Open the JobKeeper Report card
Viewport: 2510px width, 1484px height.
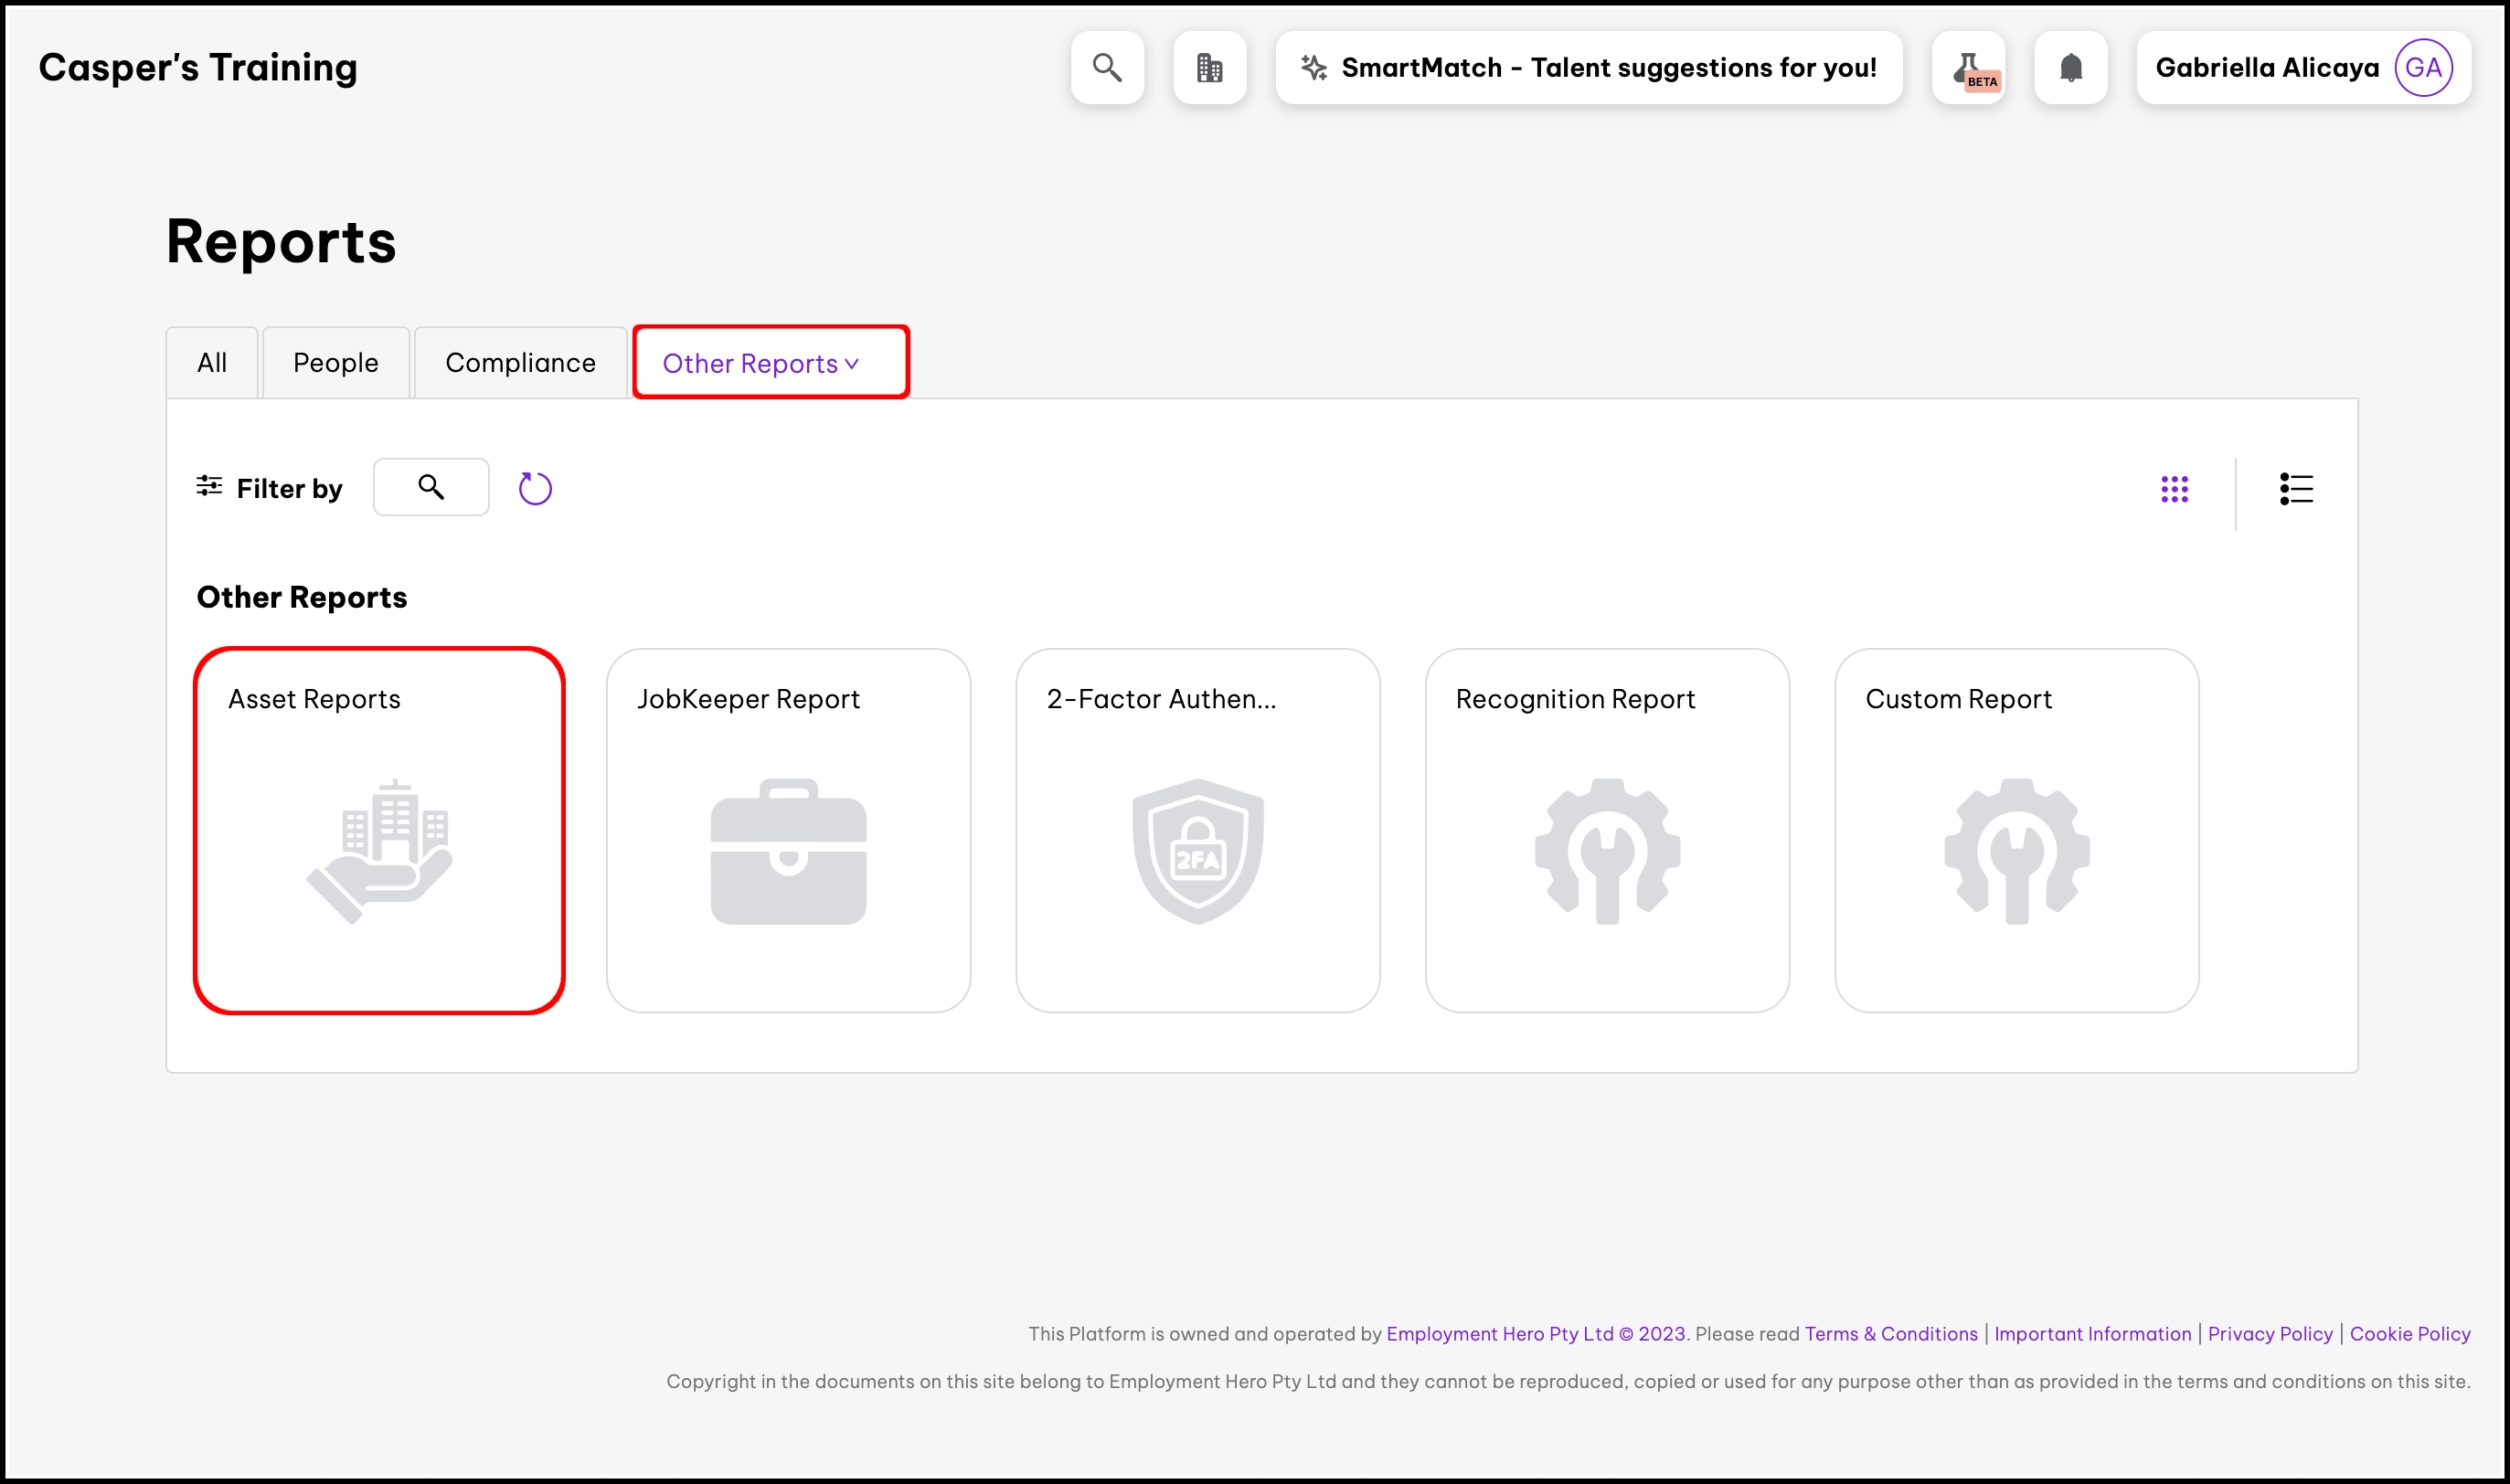coord(788,830)
